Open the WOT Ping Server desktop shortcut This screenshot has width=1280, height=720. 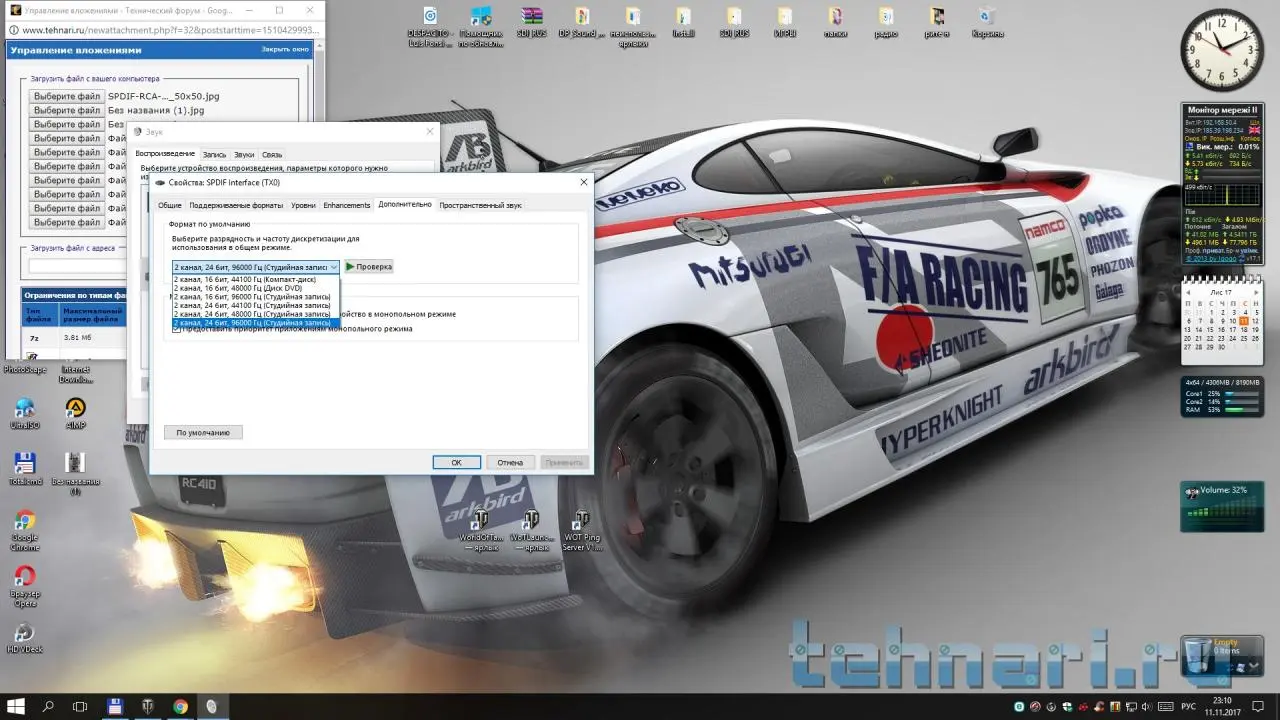[581, 521]
